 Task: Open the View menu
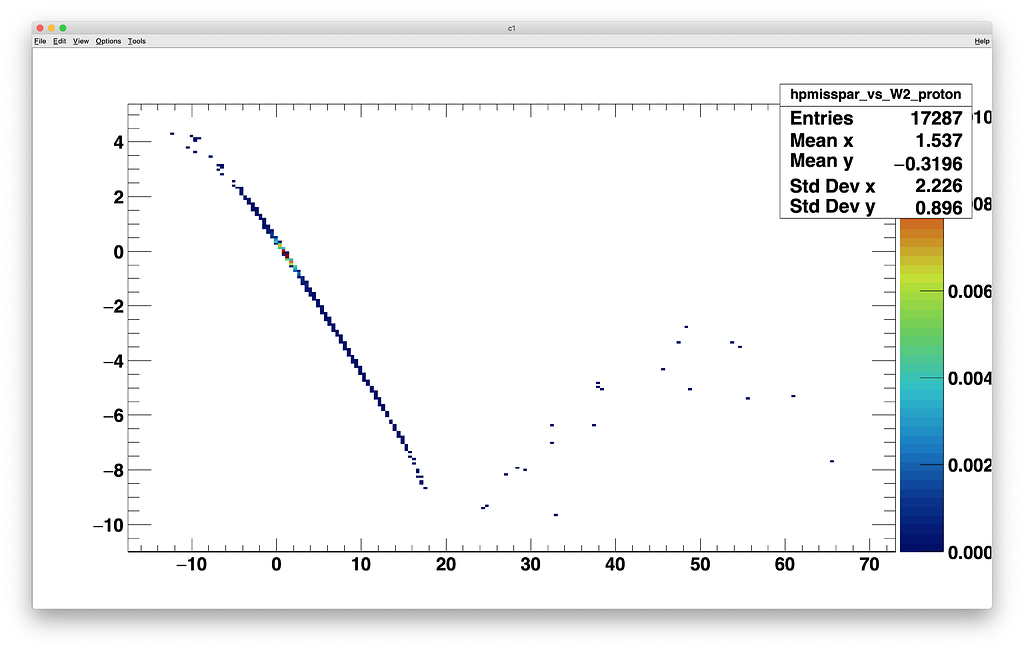[x=81, y=41]
